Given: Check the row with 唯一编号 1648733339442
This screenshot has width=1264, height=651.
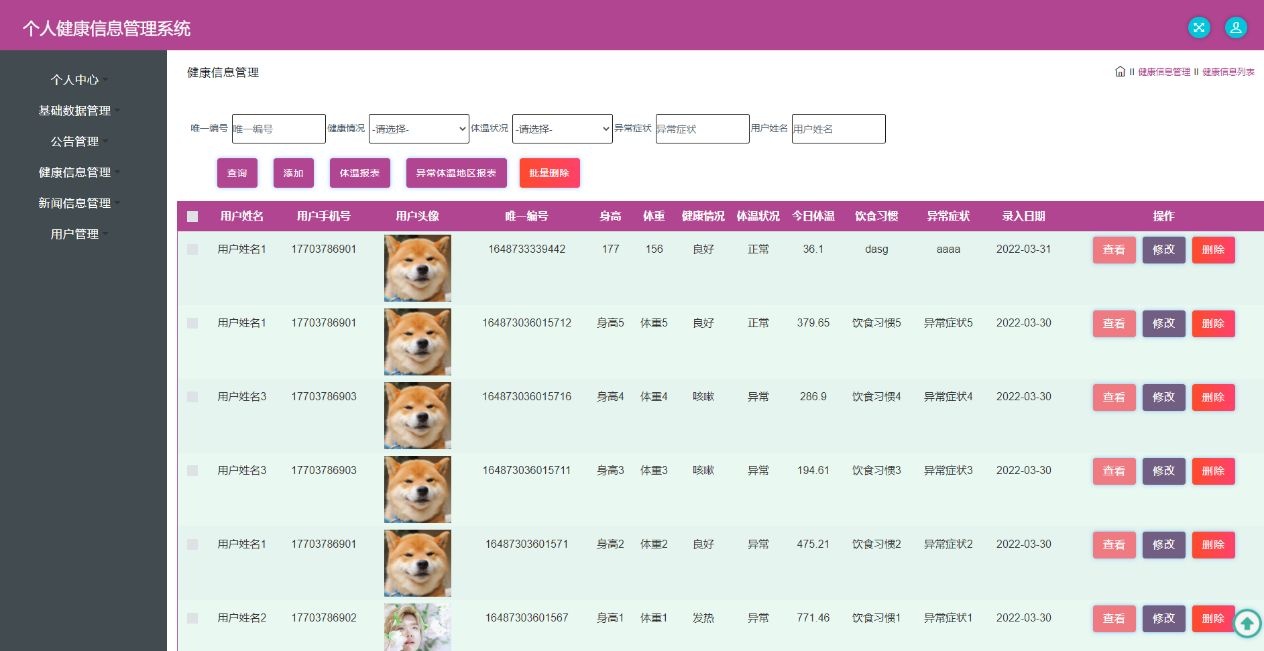Looking at the screenshot, I should (x=193, y=249).
